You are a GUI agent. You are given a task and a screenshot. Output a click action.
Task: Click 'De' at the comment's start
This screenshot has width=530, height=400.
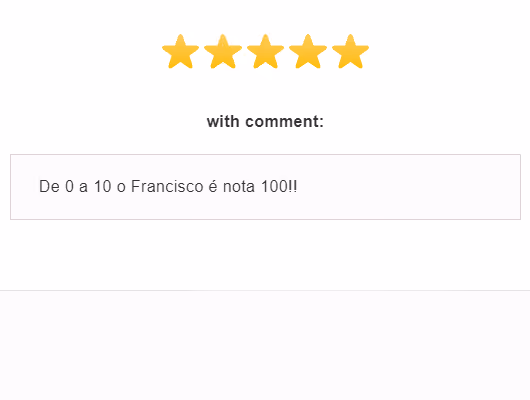tap(49, 186)
